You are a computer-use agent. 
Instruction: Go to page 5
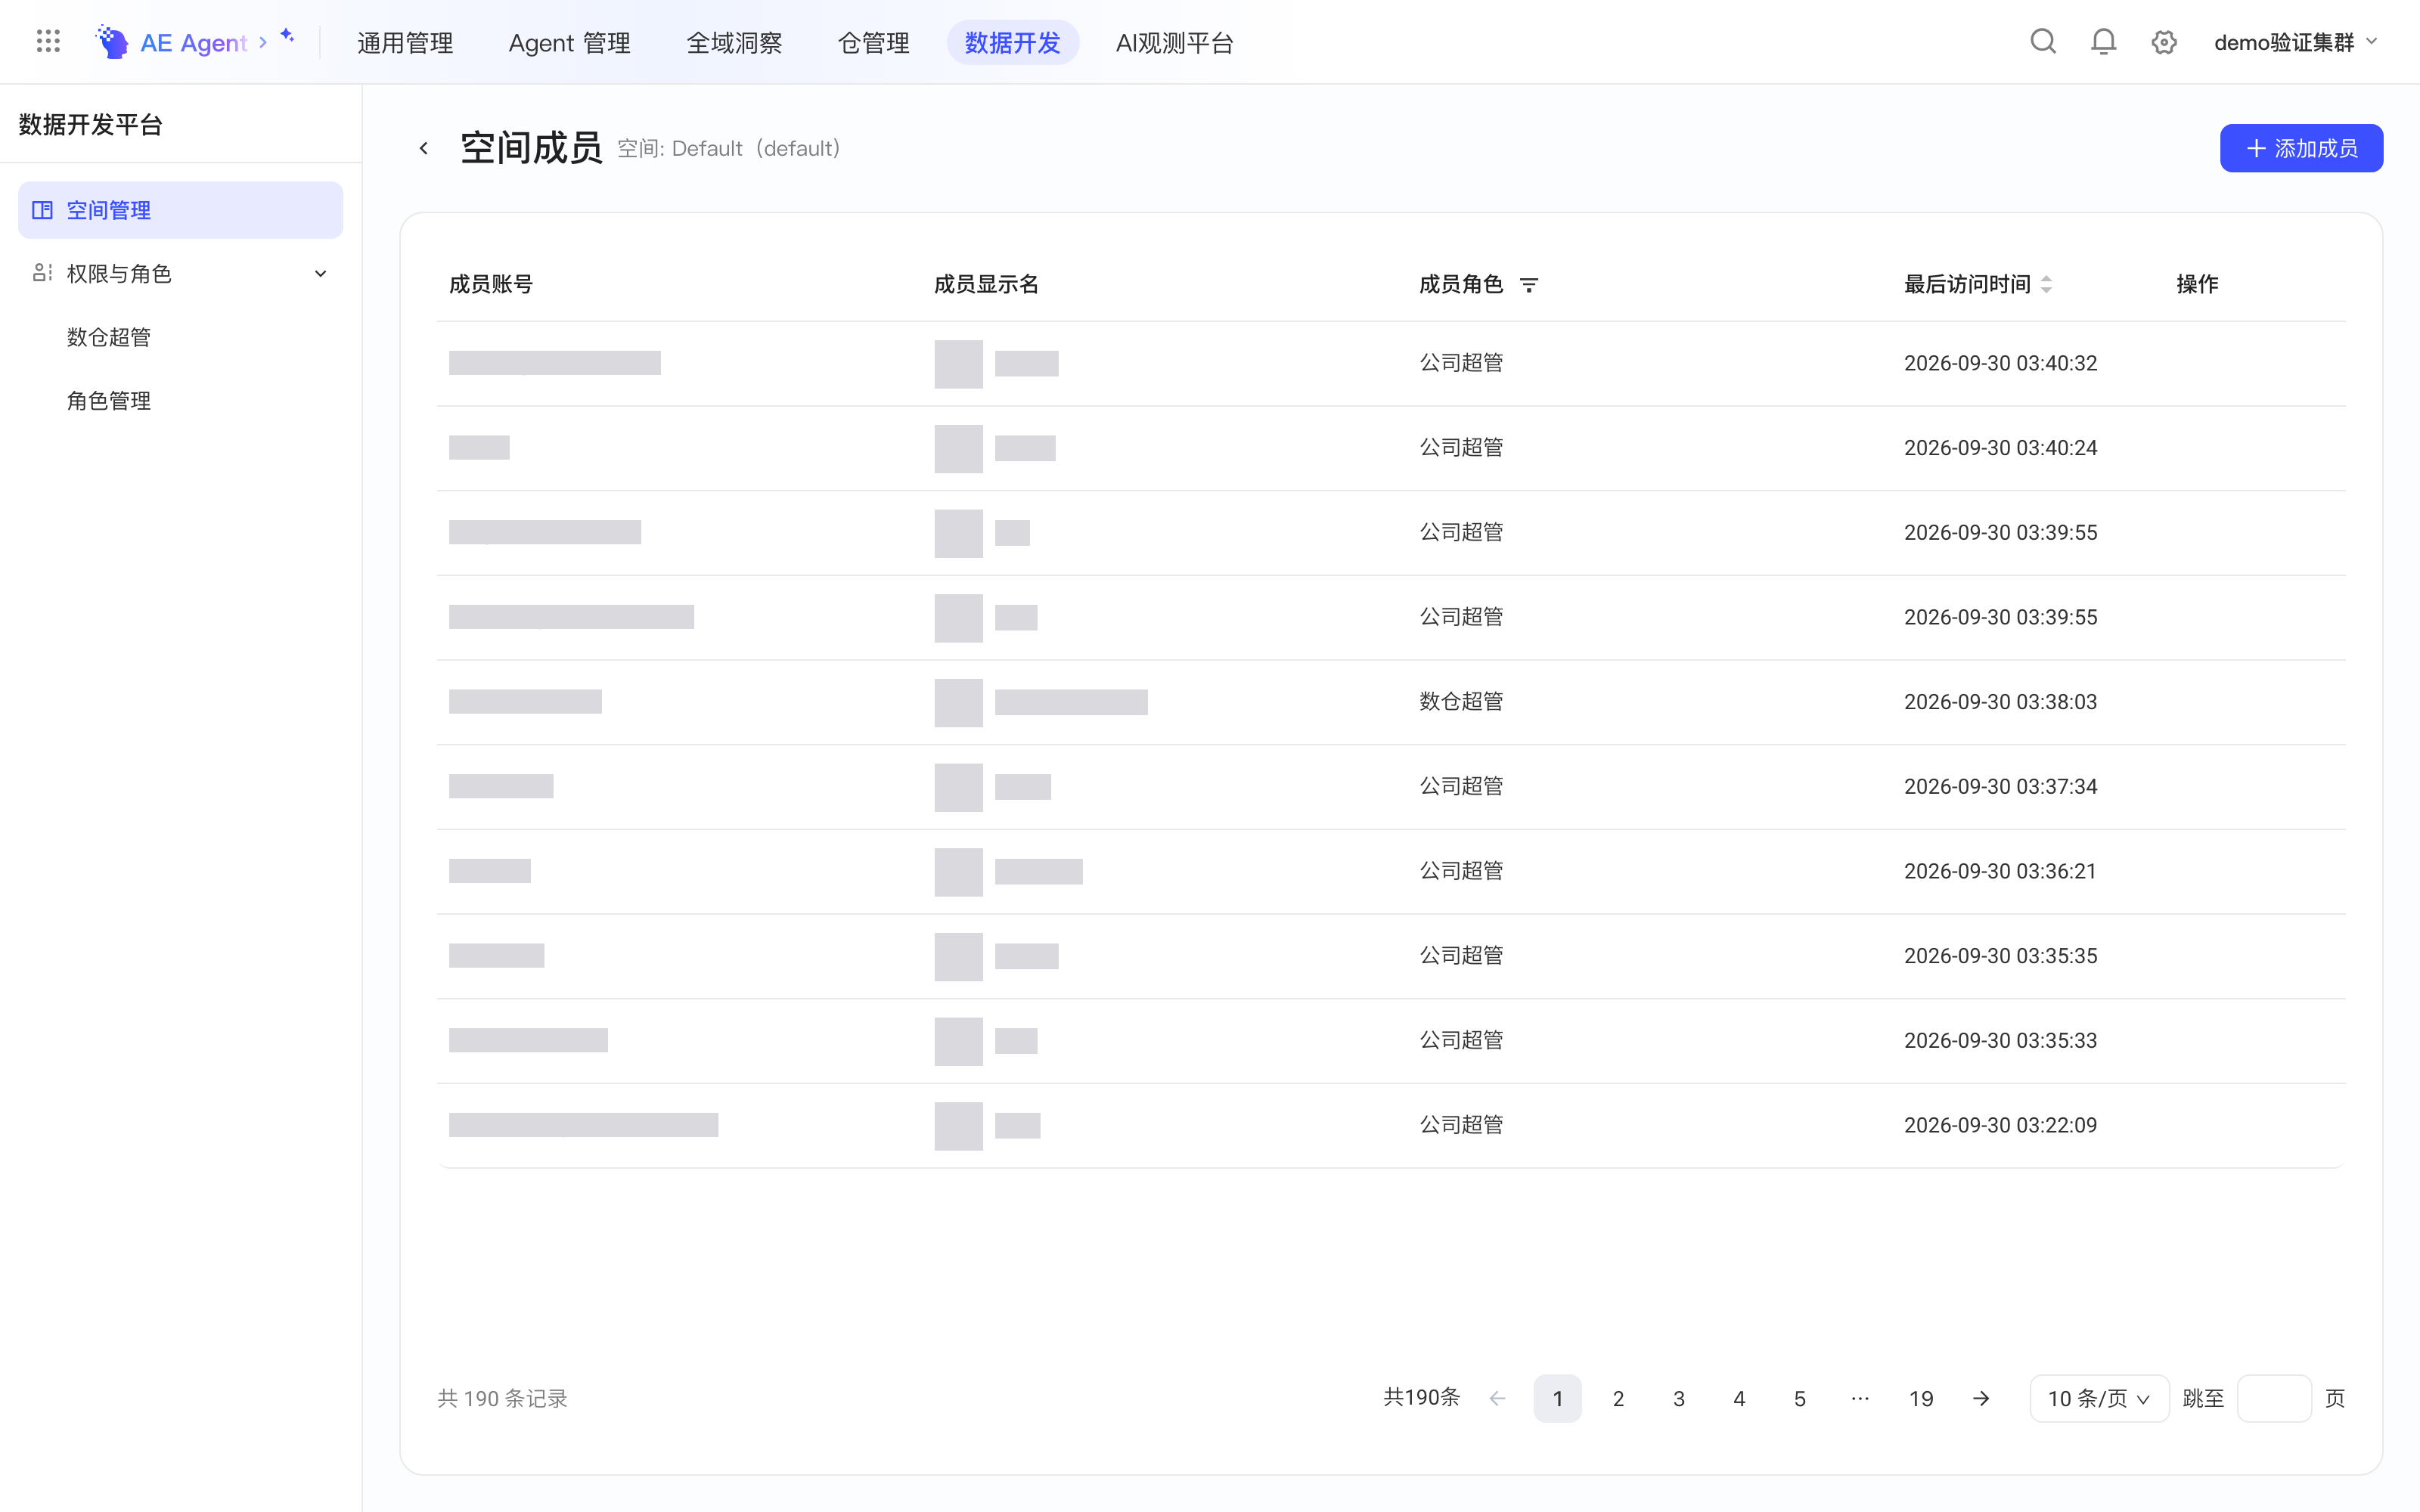(x=1800, y=1398)
